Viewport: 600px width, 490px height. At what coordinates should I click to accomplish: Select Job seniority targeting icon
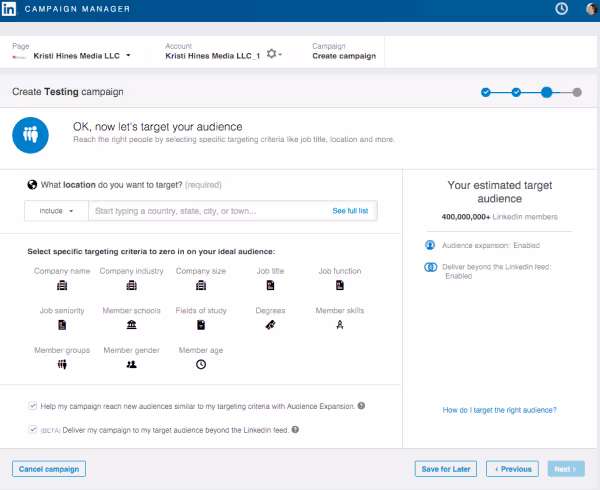62,325
